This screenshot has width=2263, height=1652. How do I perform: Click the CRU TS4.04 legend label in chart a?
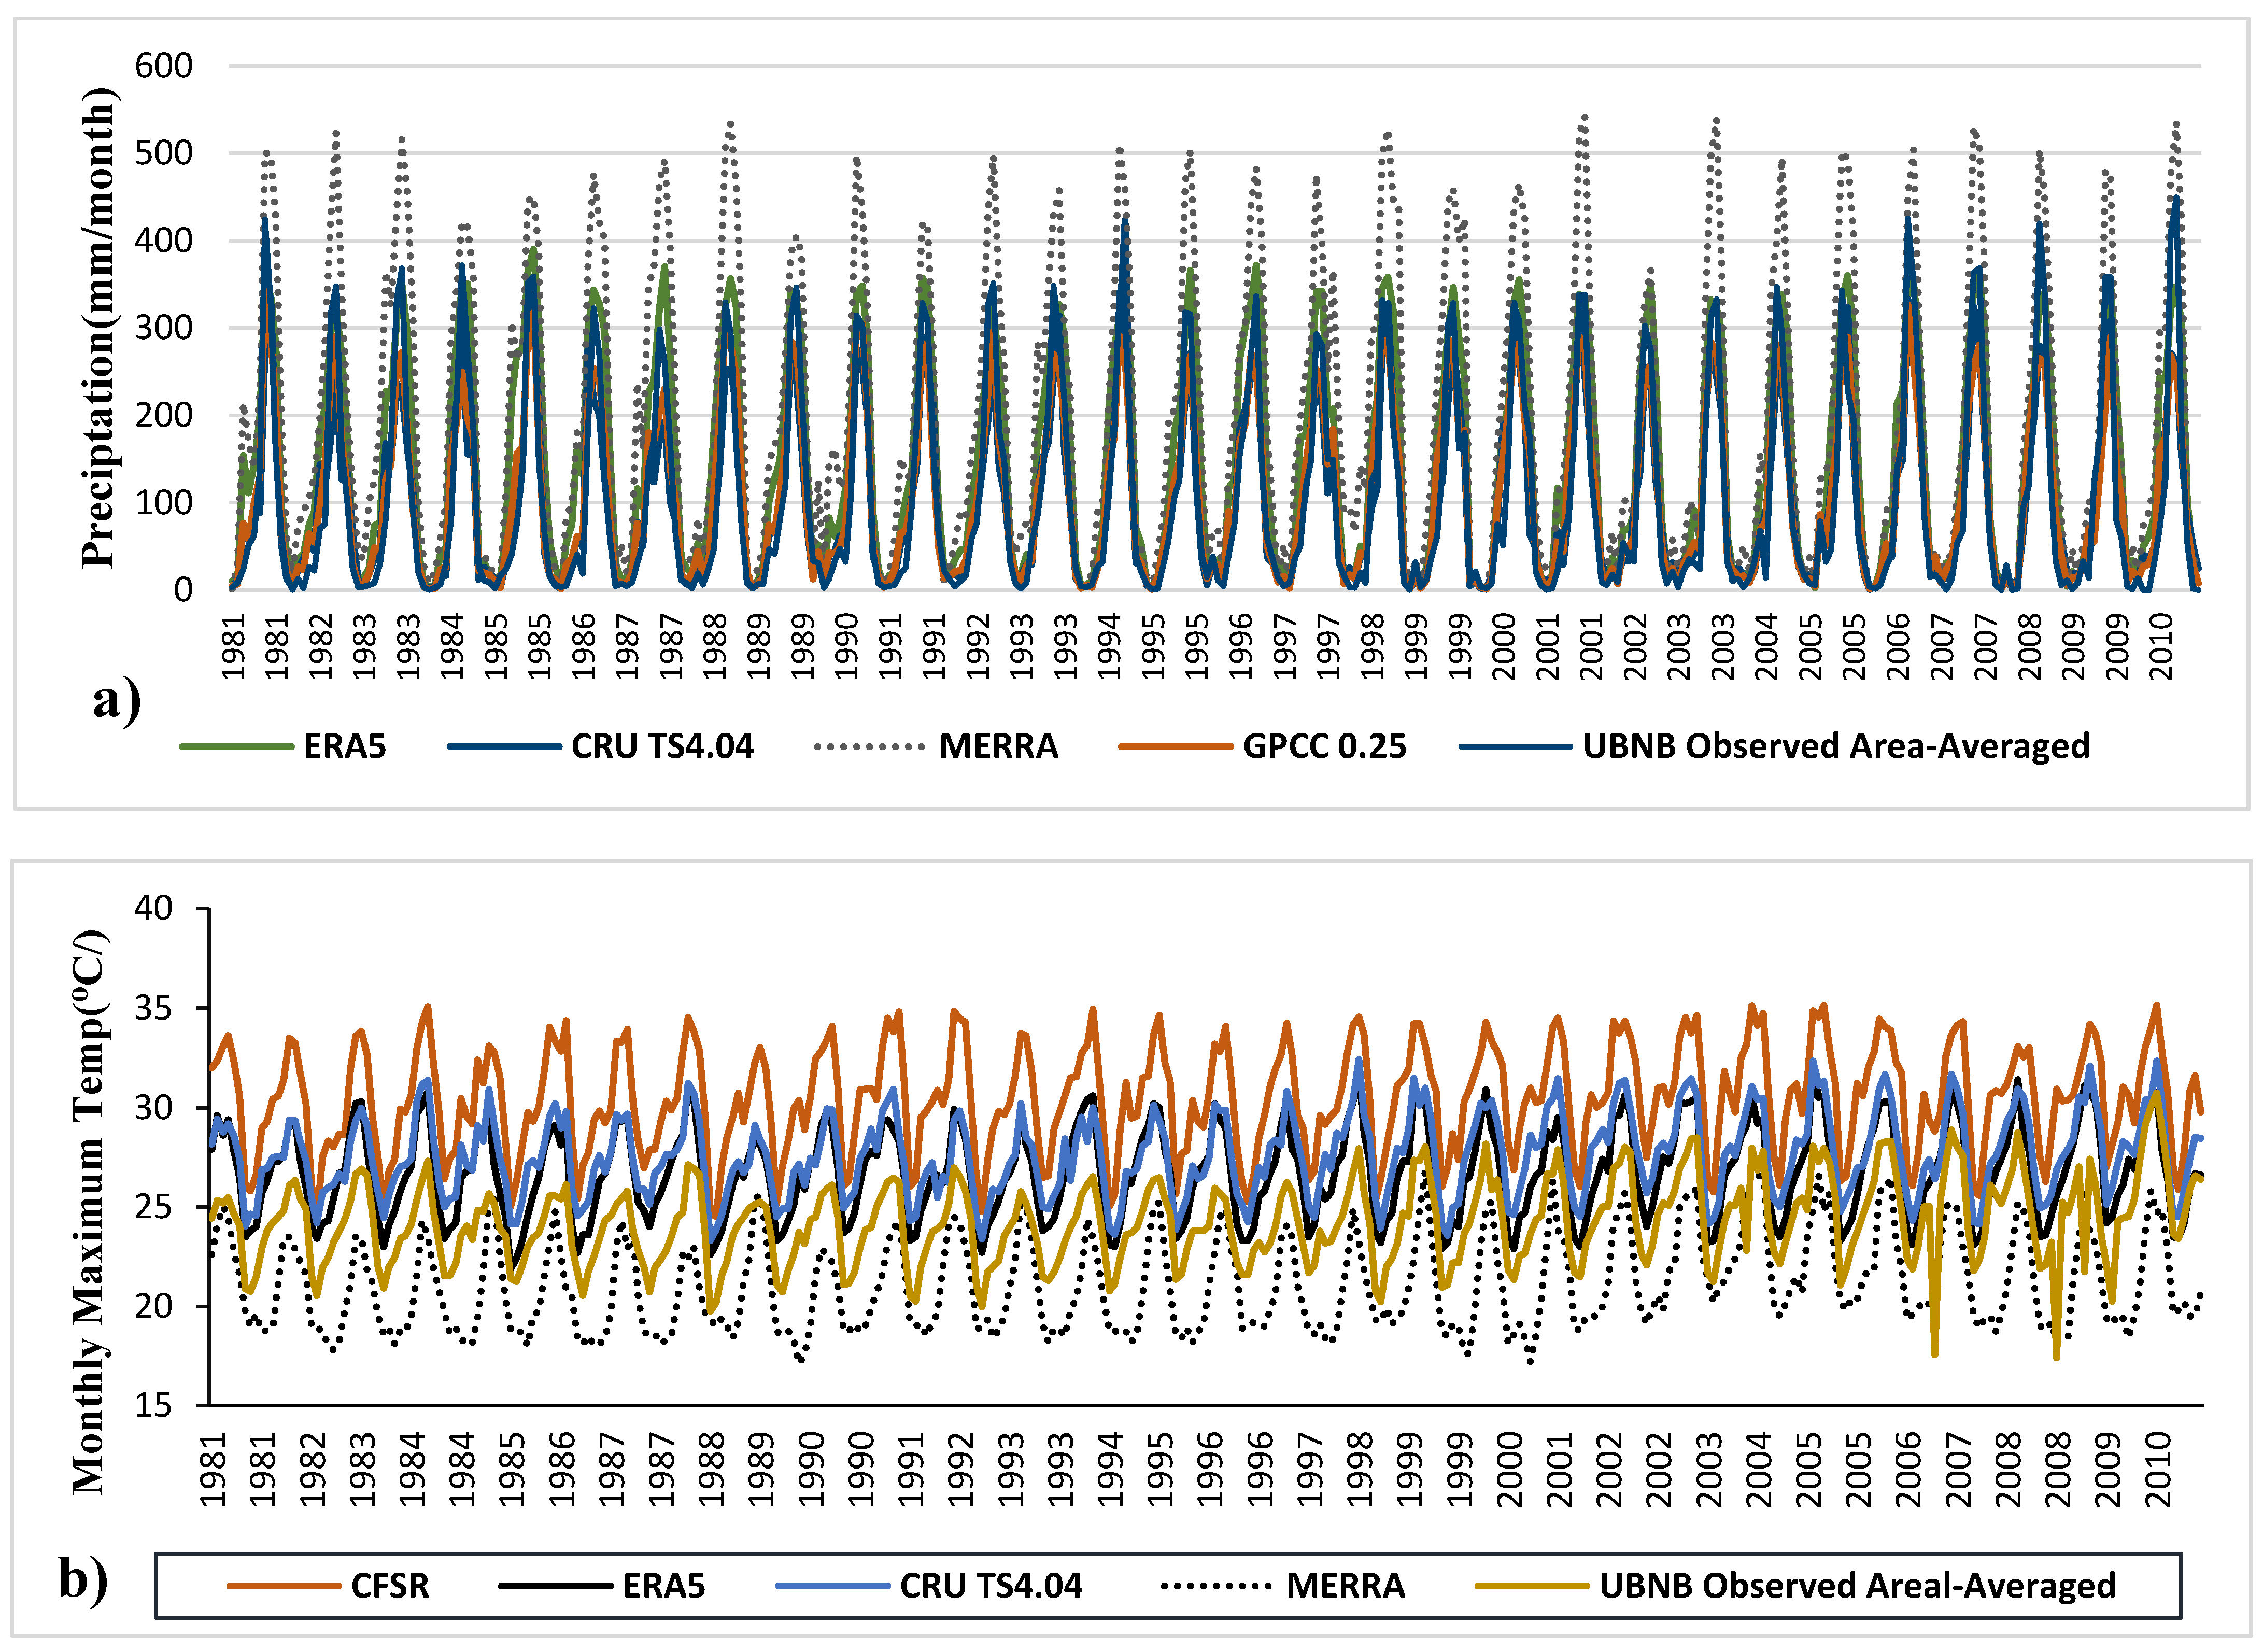pyautogui.click(x=662, y=746)
